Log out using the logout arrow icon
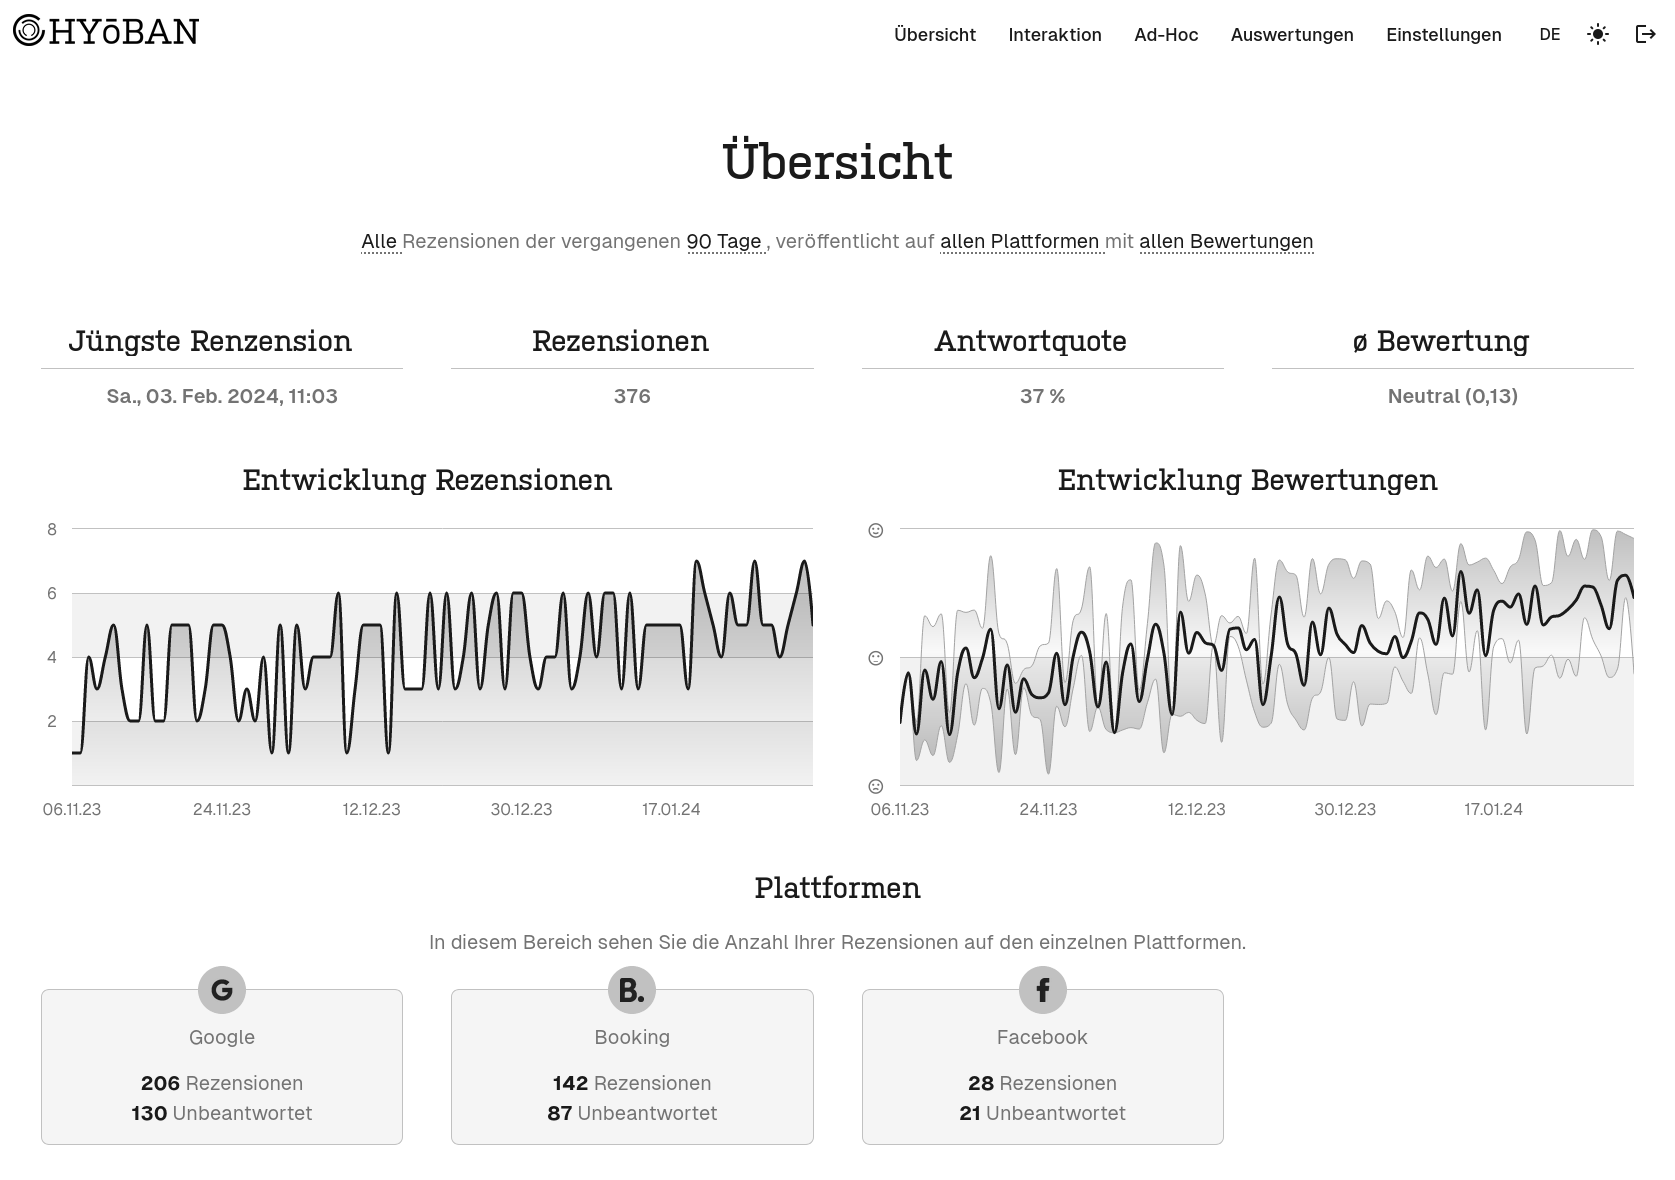The height and width of the screenshot is (1180, 1675). (1644, 34)
